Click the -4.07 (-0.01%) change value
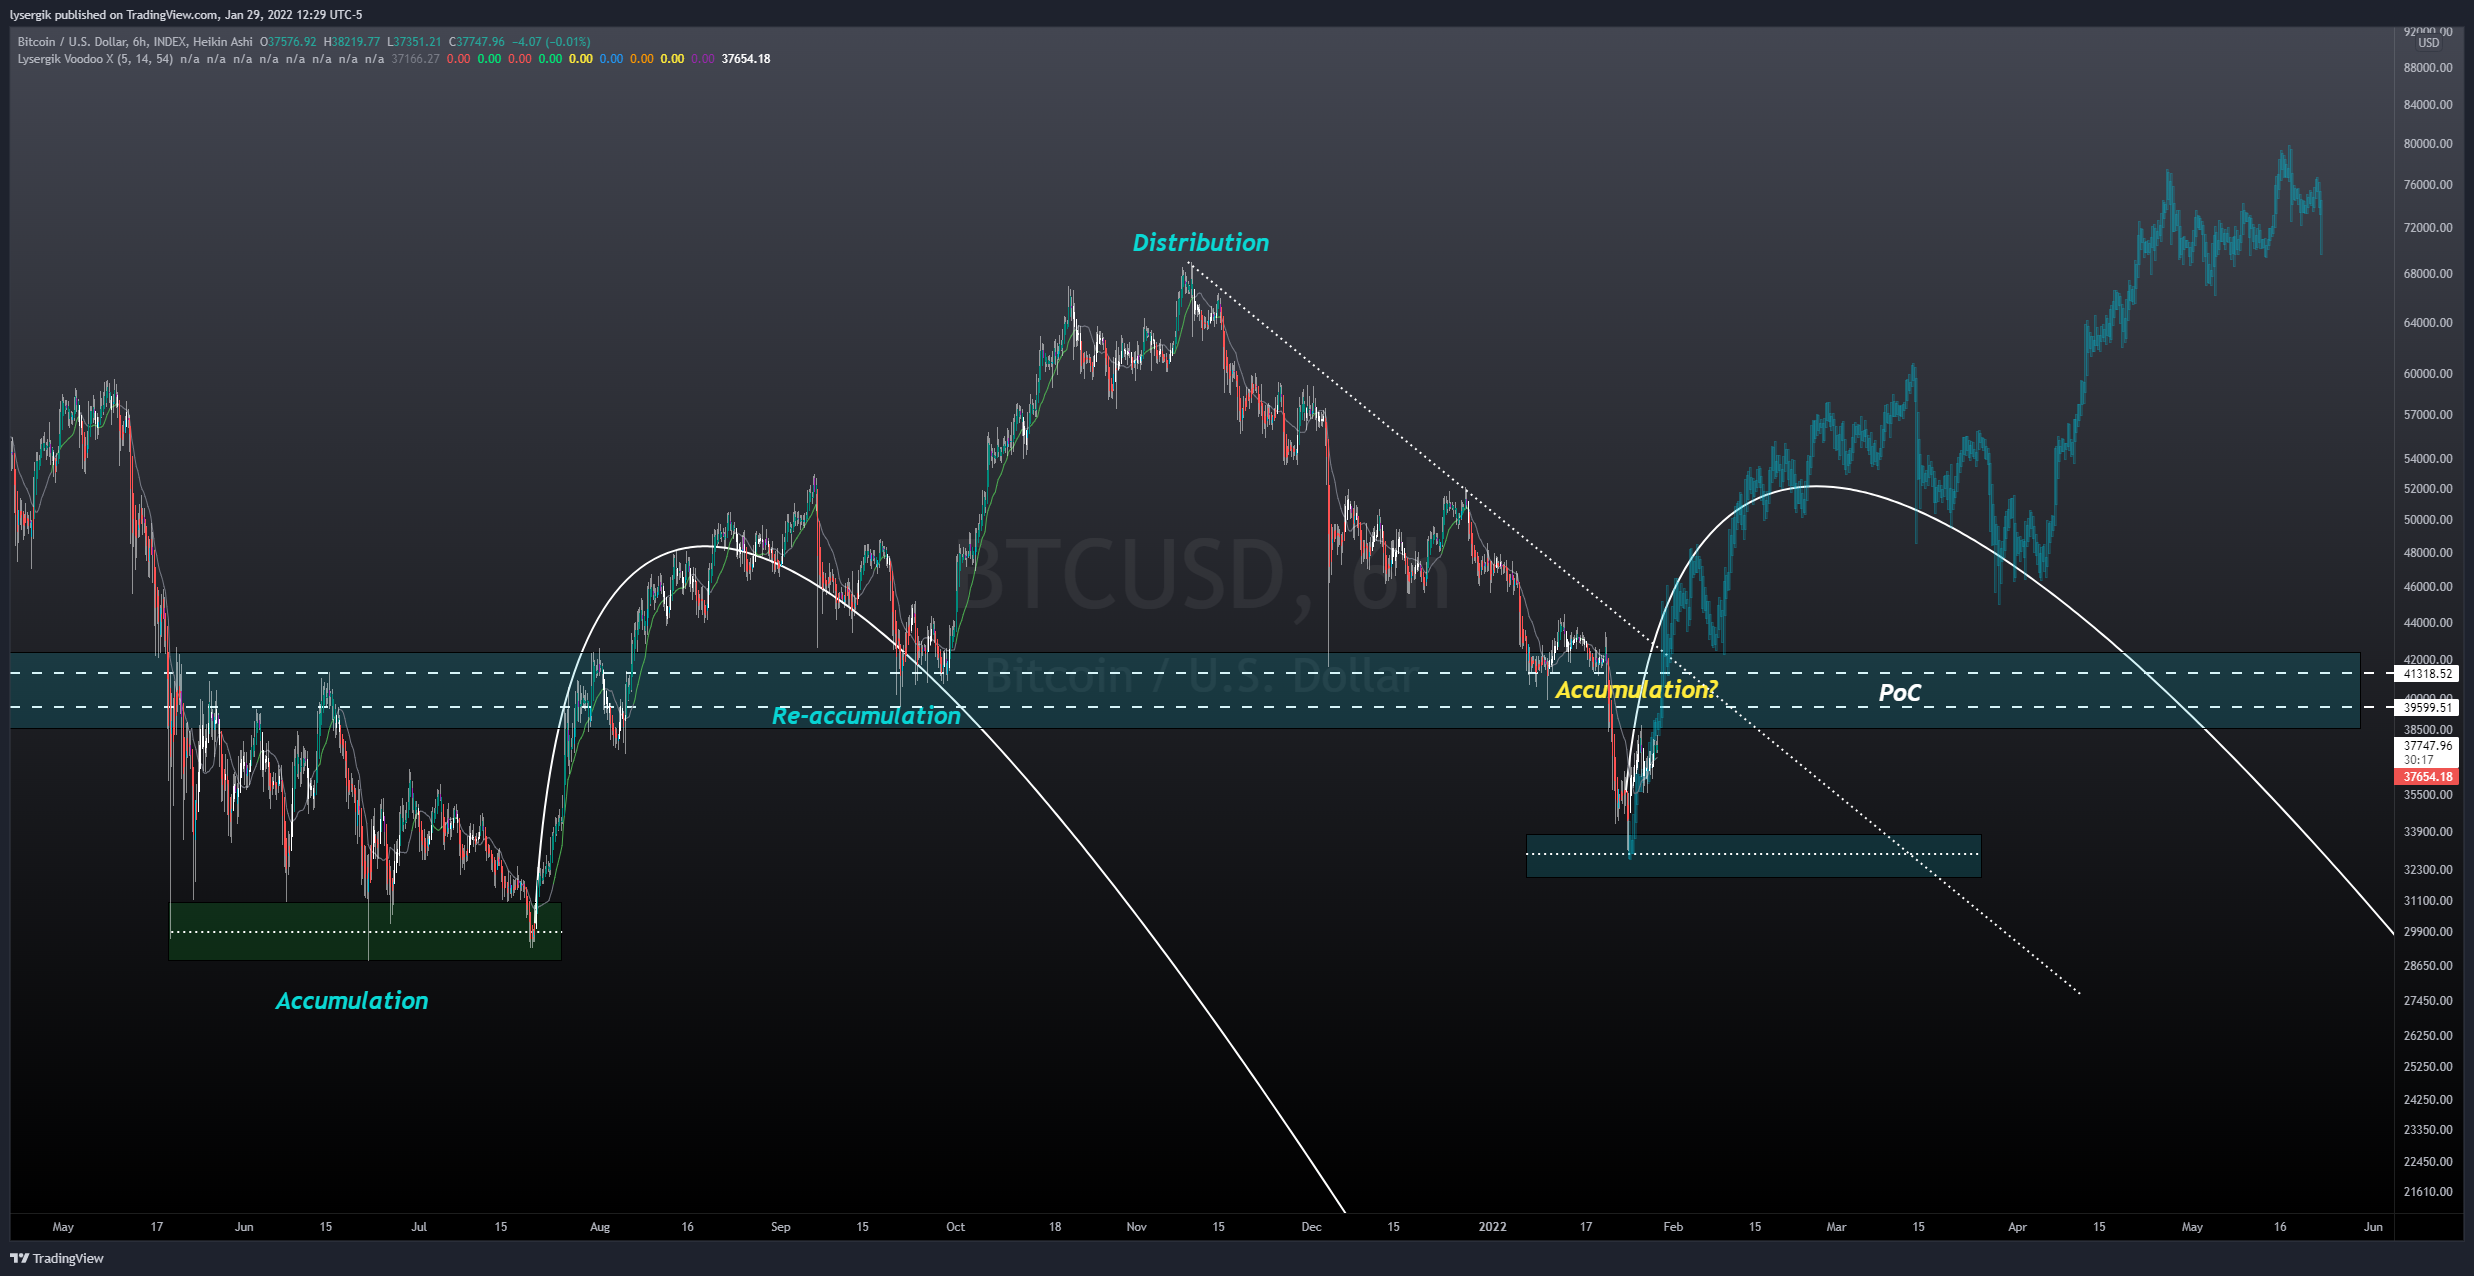Viewport: 2474px width, 1276px height. pos(551,42)
